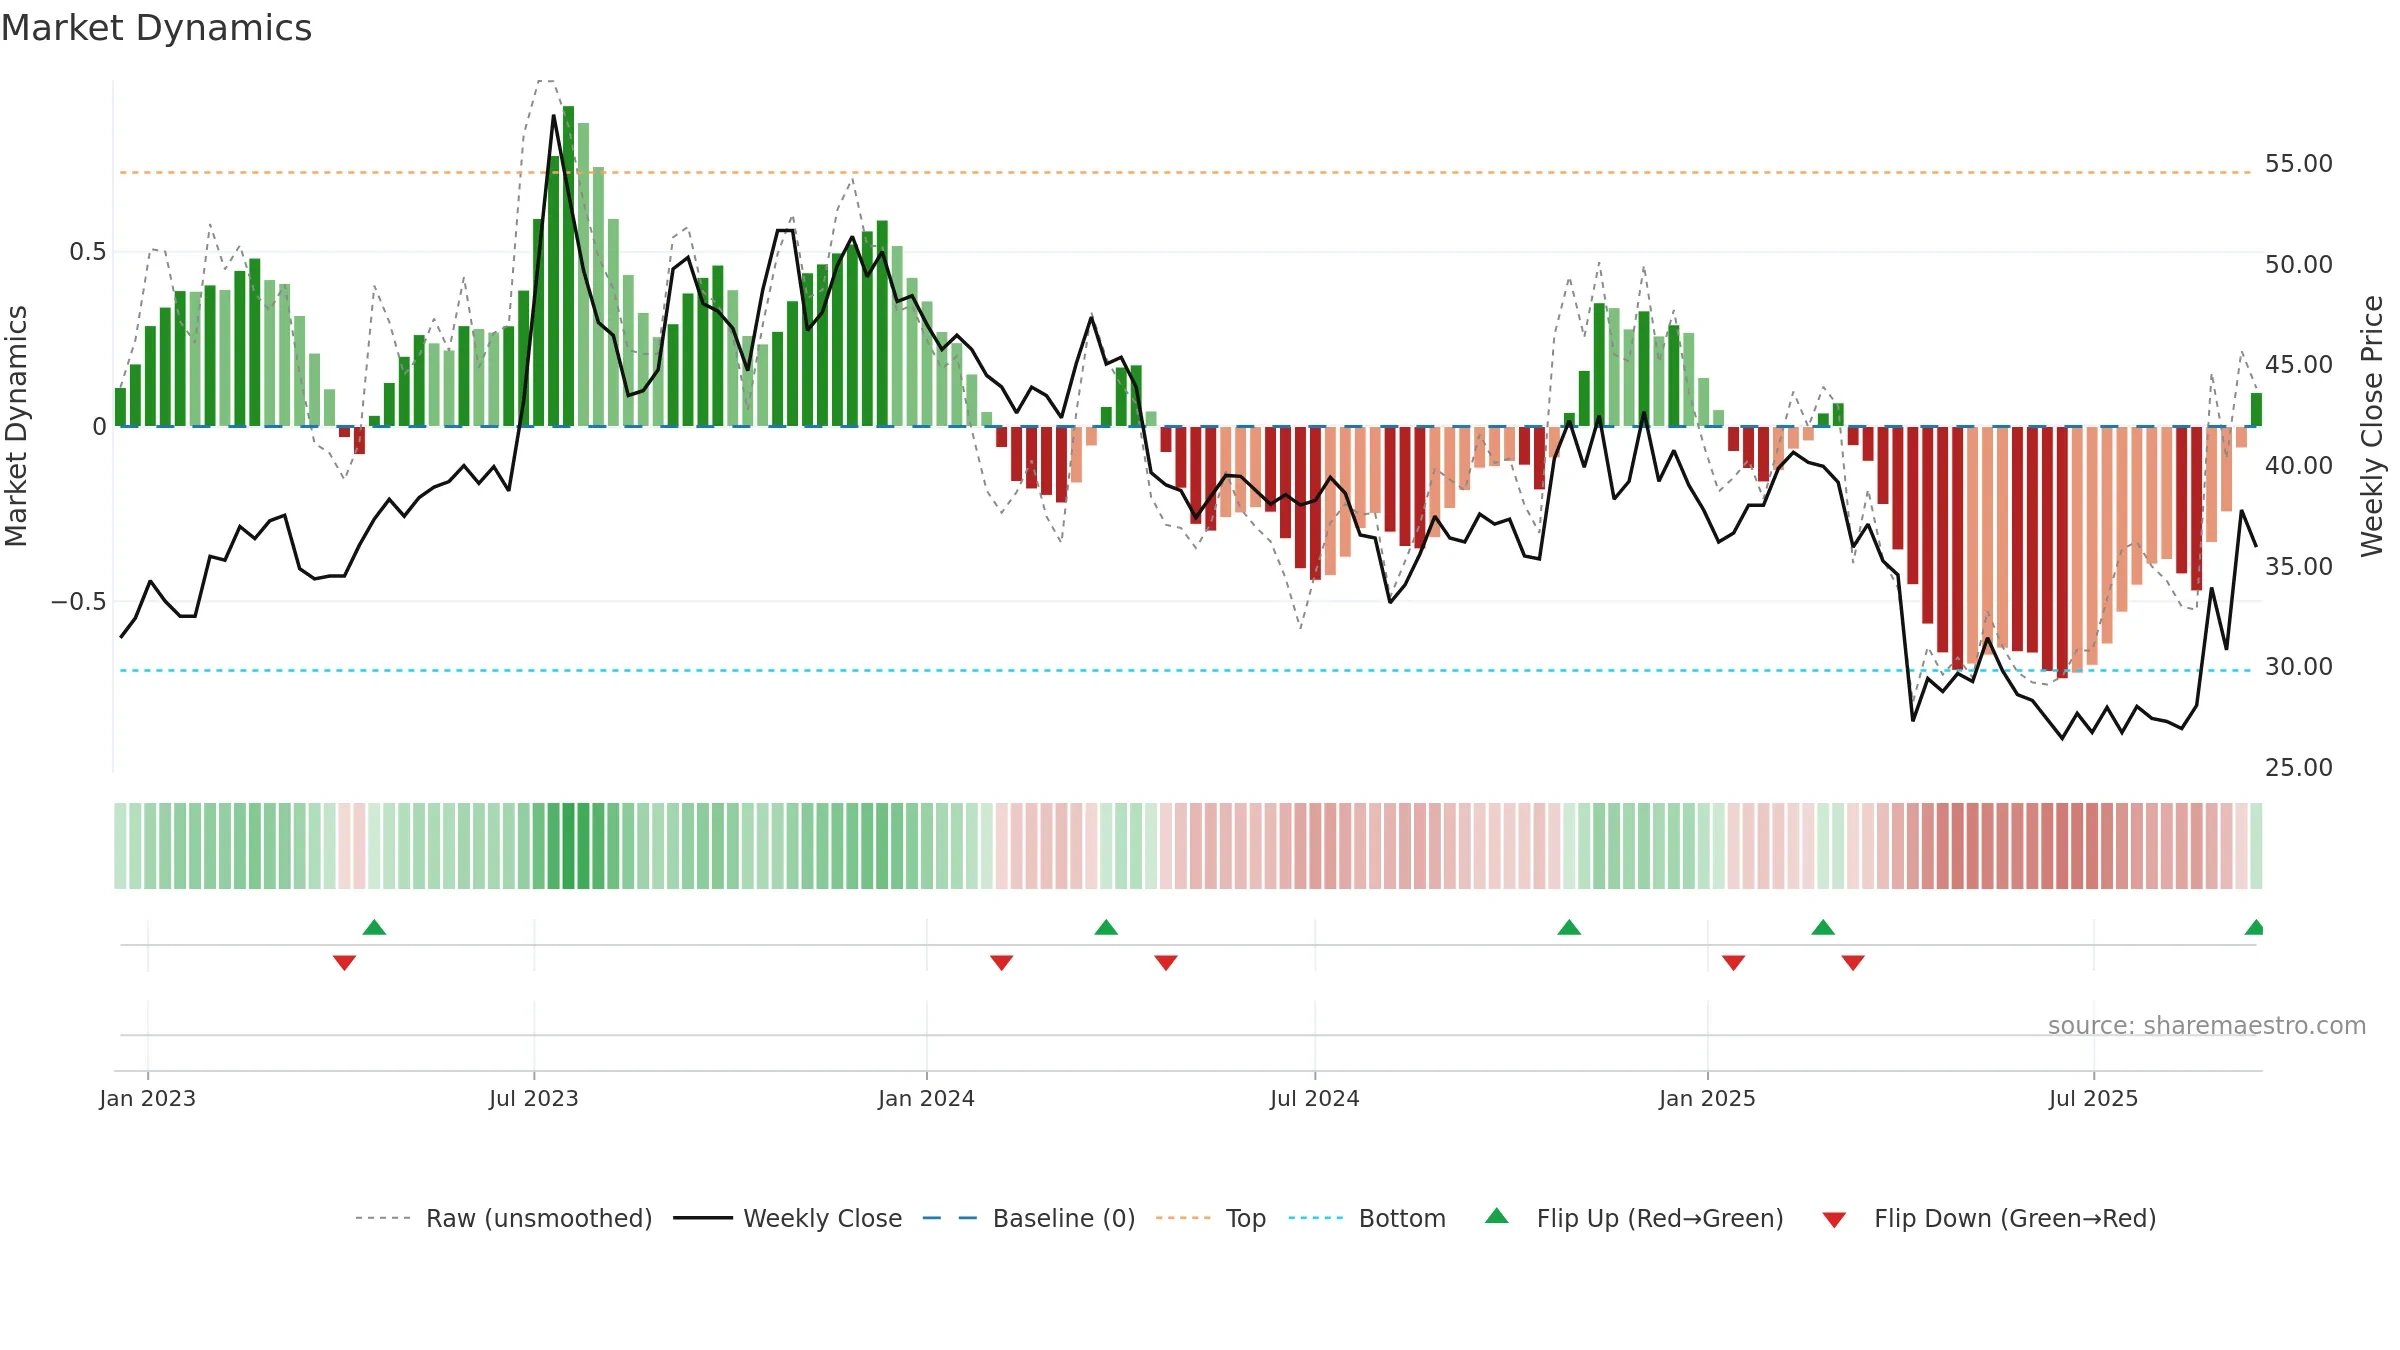Click the 25.00 price axis label
The image size is (2400, 1350).
coord(2299,767)
